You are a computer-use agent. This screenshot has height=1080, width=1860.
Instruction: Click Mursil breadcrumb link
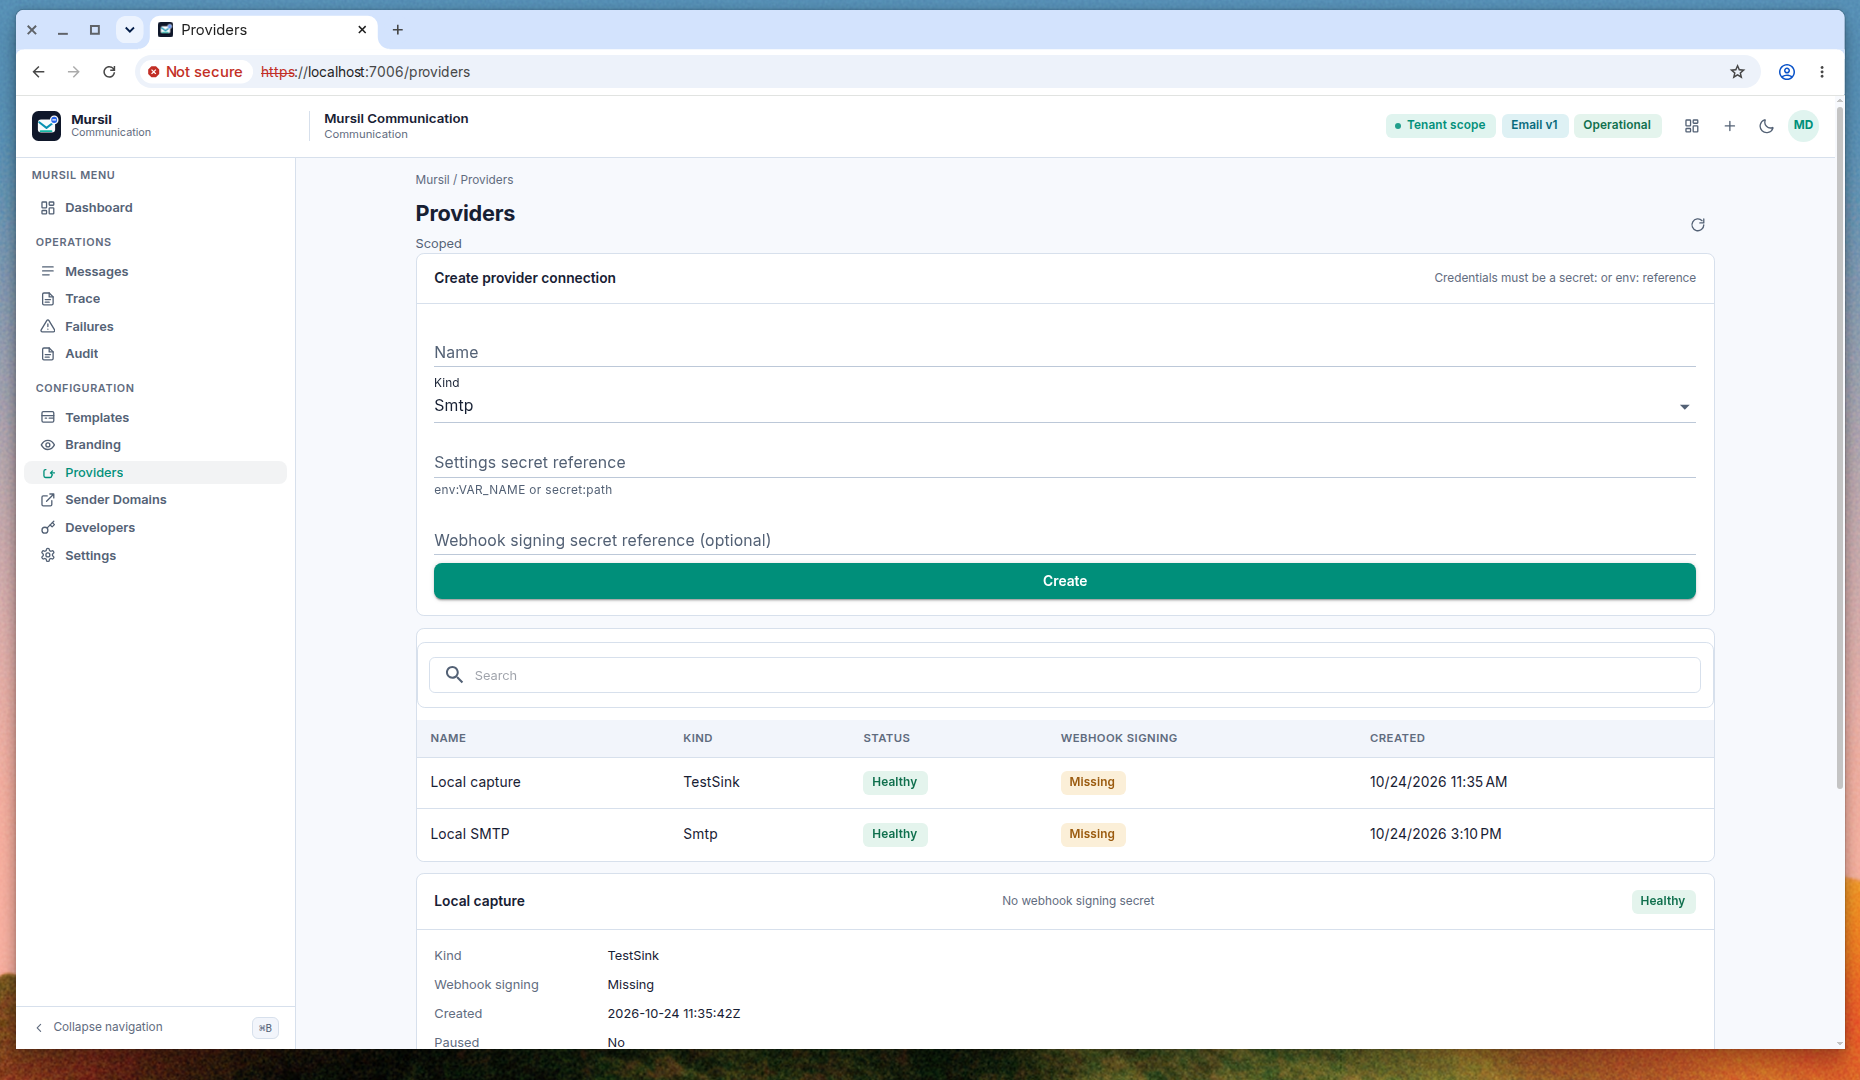432,180
